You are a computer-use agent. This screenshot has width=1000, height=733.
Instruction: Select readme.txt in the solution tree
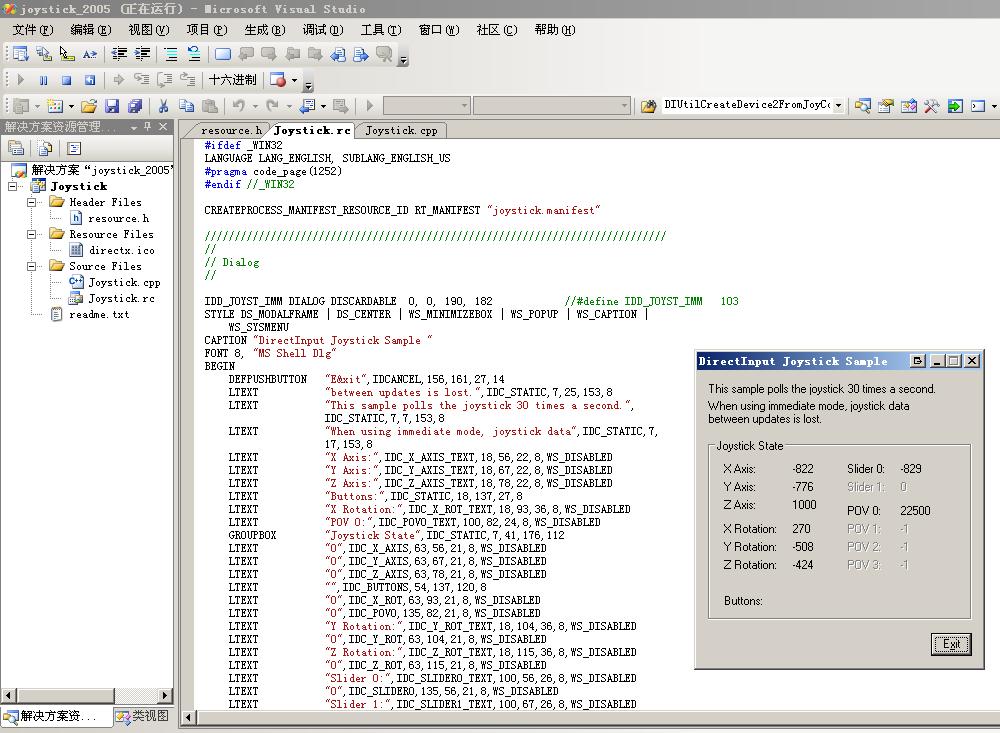click(99, 315)
